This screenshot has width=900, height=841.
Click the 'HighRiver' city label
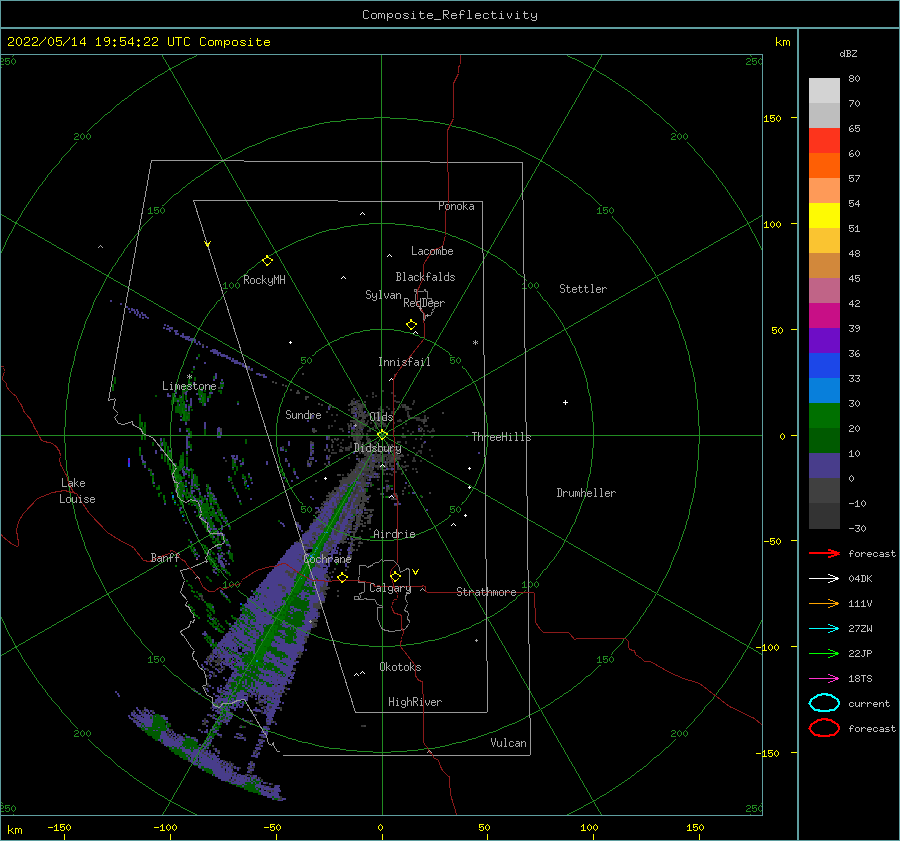[415, 702]
